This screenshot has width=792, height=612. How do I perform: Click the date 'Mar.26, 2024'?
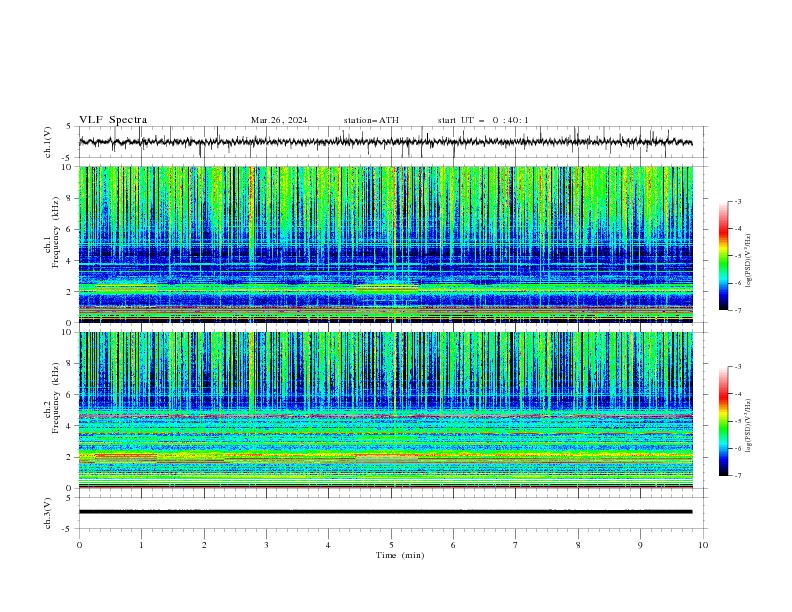(x=279, y=120)
